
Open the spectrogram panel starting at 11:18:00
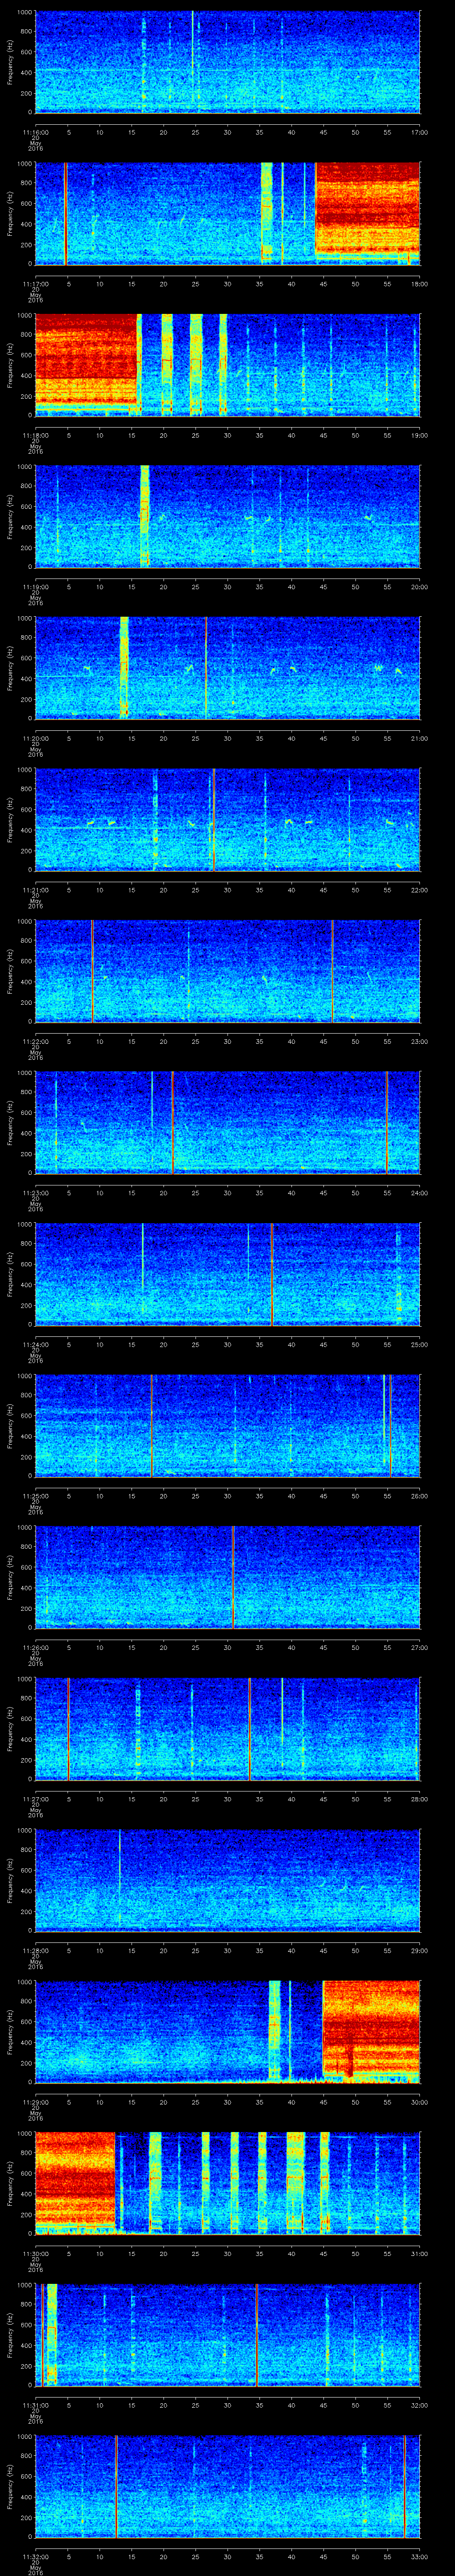pyautogui.click(x=227, y=365)
